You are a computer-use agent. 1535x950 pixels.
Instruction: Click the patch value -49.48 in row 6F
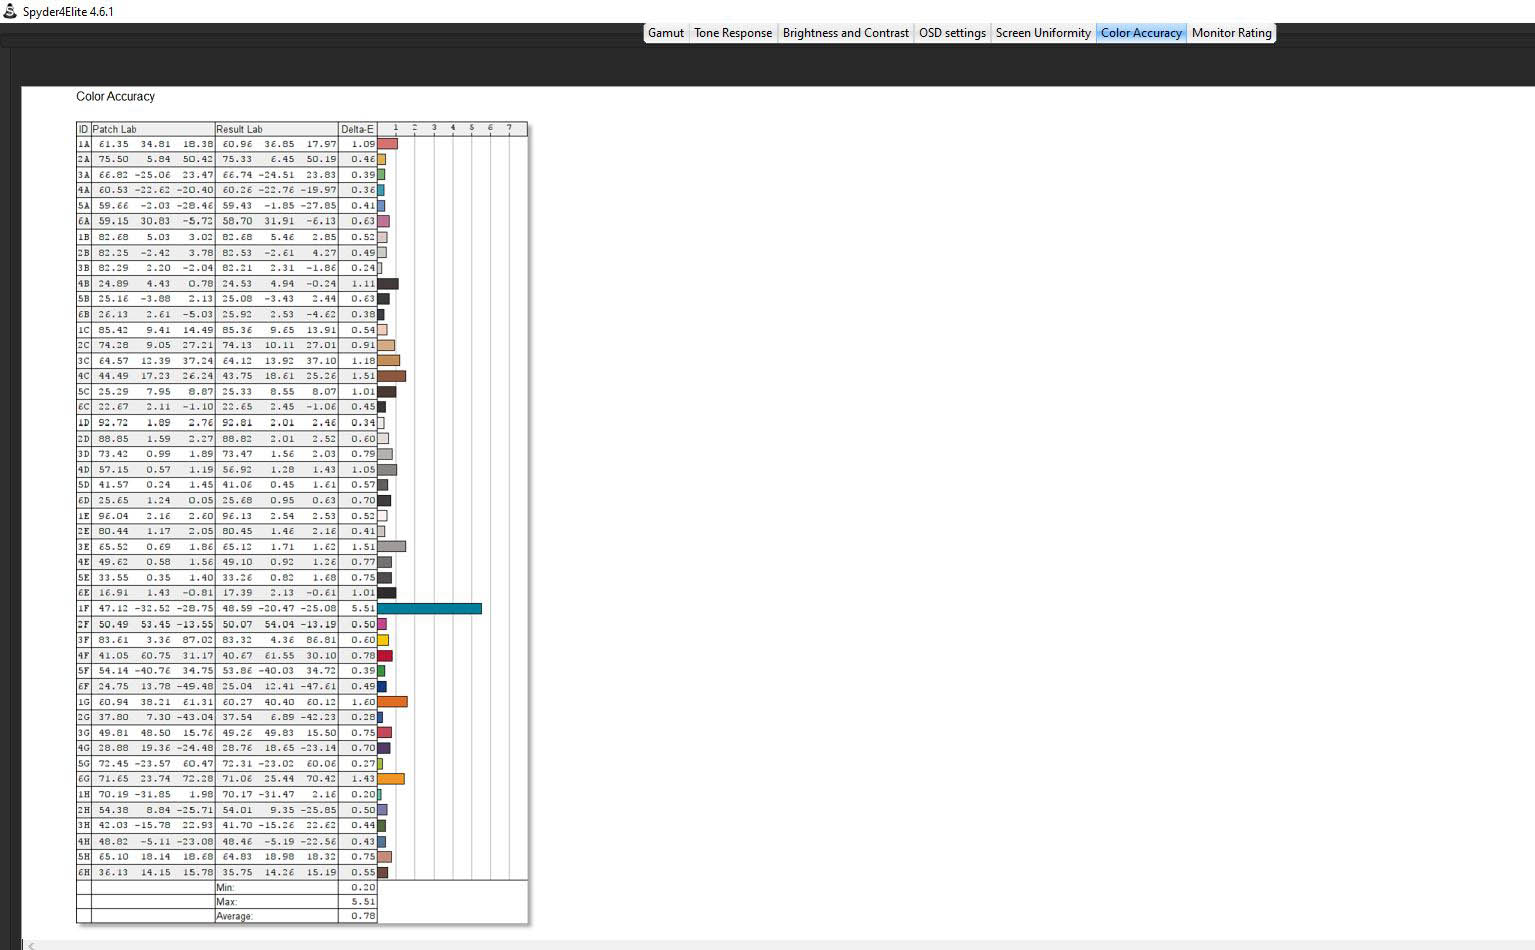point(195,686)
